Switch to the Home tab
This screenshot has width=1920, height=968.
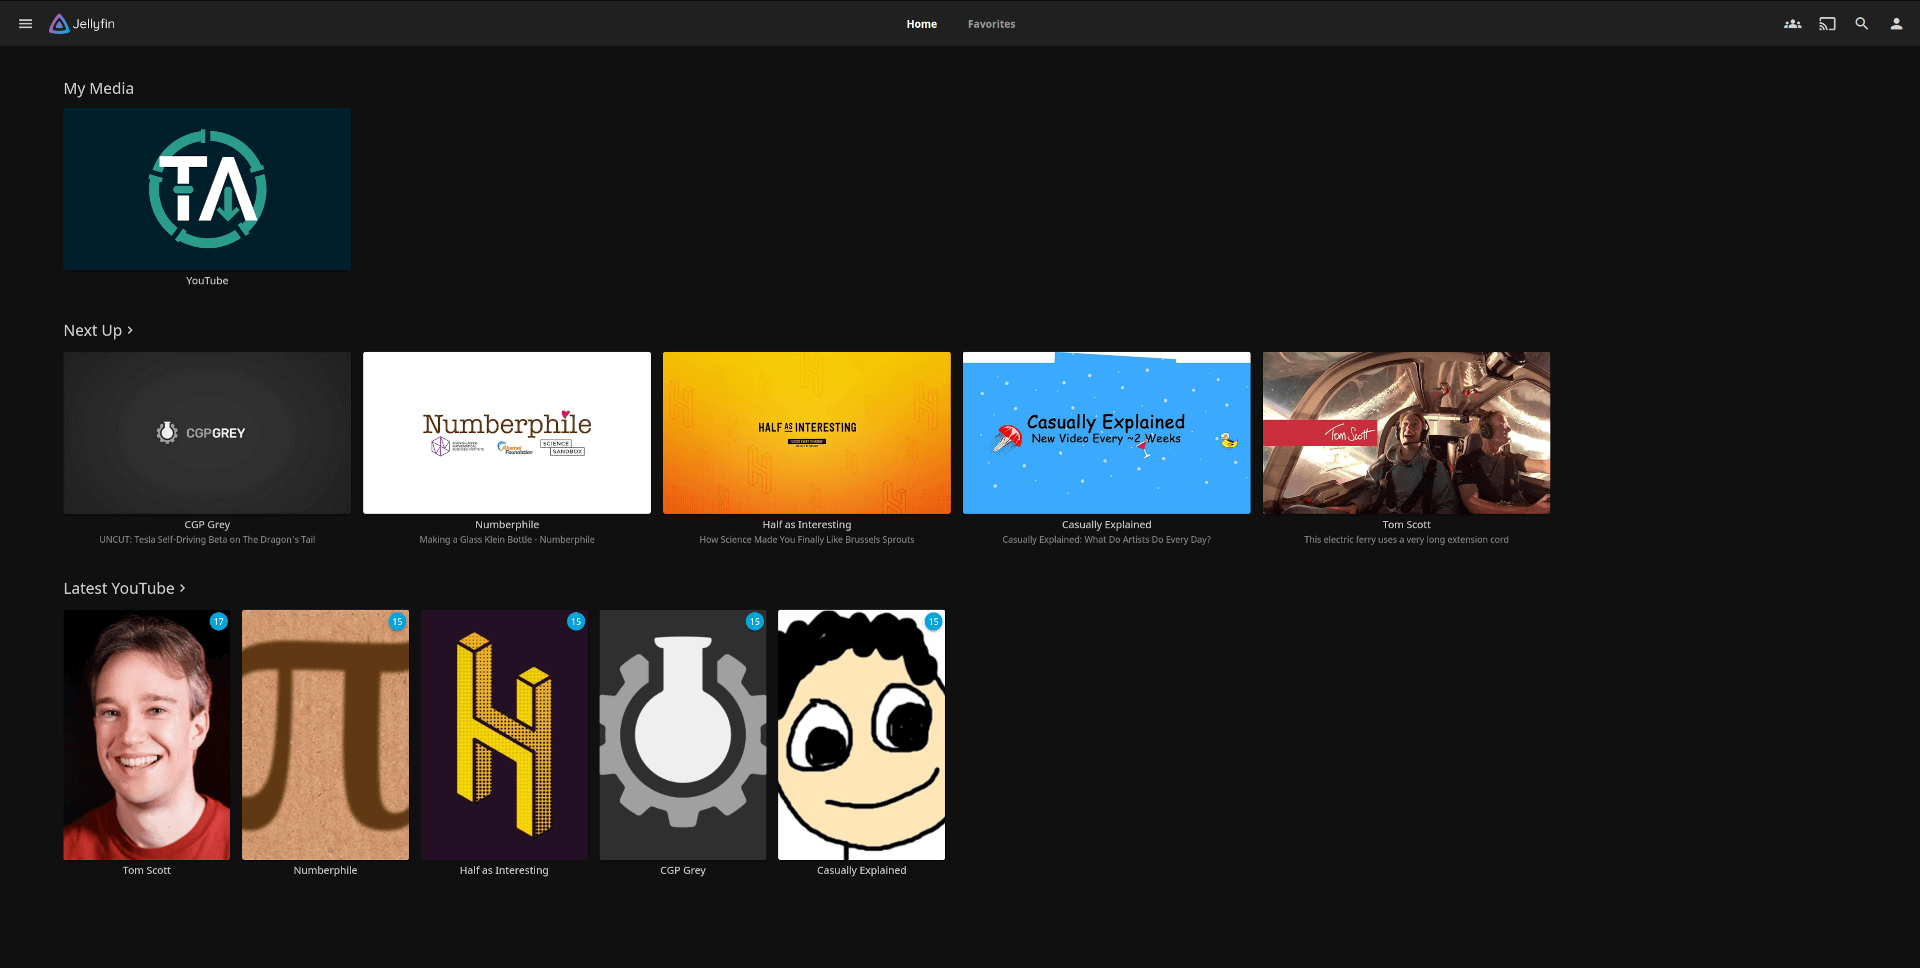pyautogui.click(x=922, y=24)
